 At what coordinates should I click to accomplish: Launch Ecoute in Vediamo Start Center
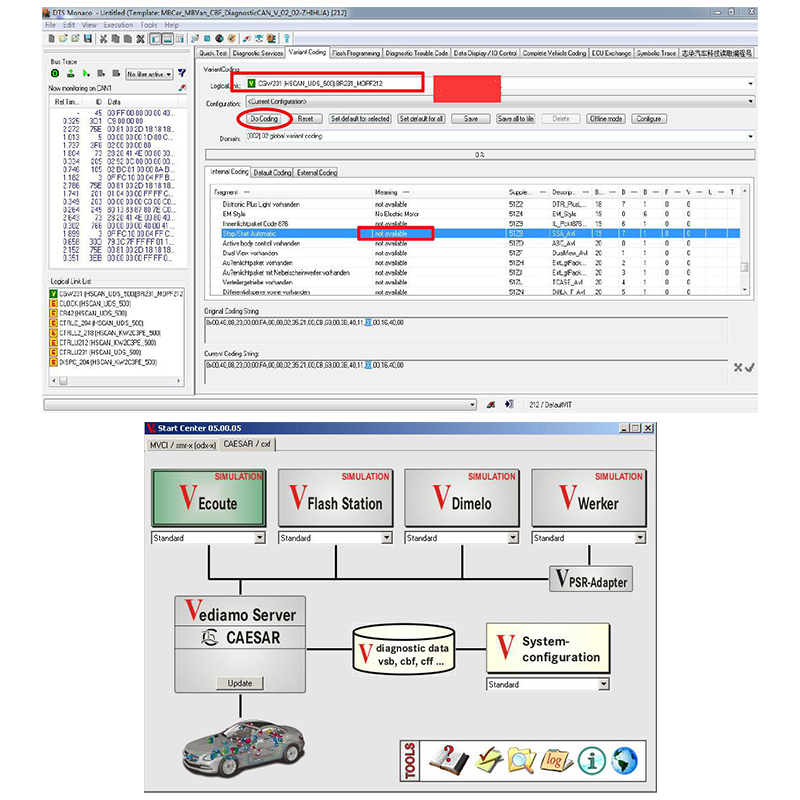209,498
